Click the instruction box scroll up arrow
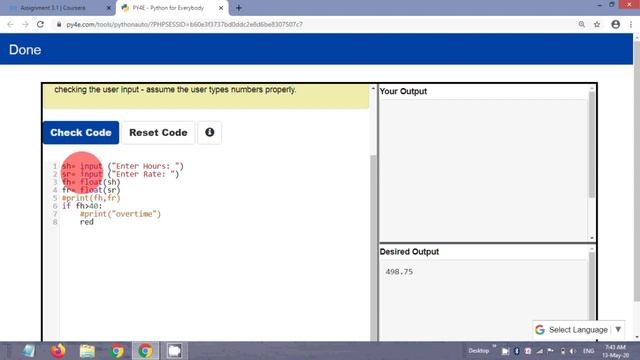640x360 pixels. click(x=373, y=89)
